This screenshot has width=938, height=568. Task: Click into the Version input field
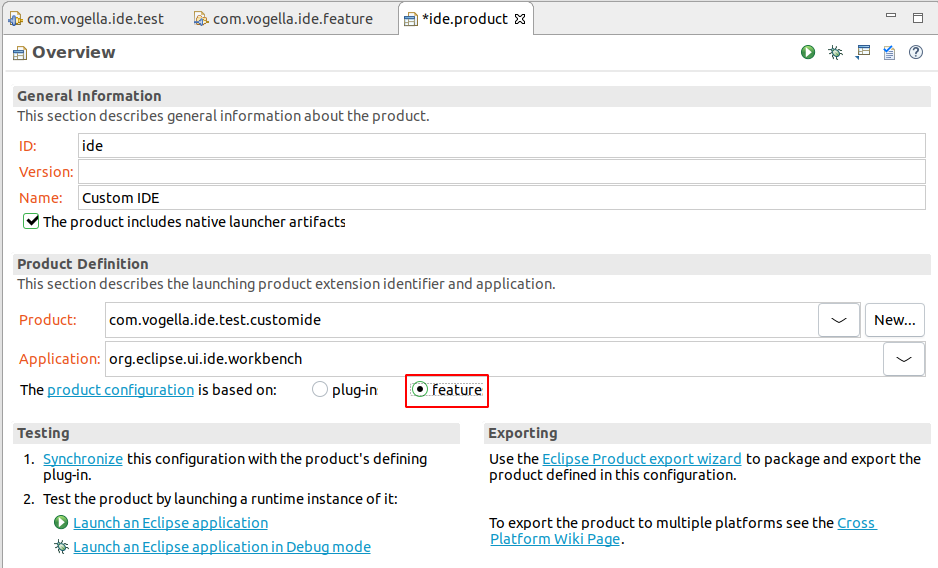click(x=502, y=172)
